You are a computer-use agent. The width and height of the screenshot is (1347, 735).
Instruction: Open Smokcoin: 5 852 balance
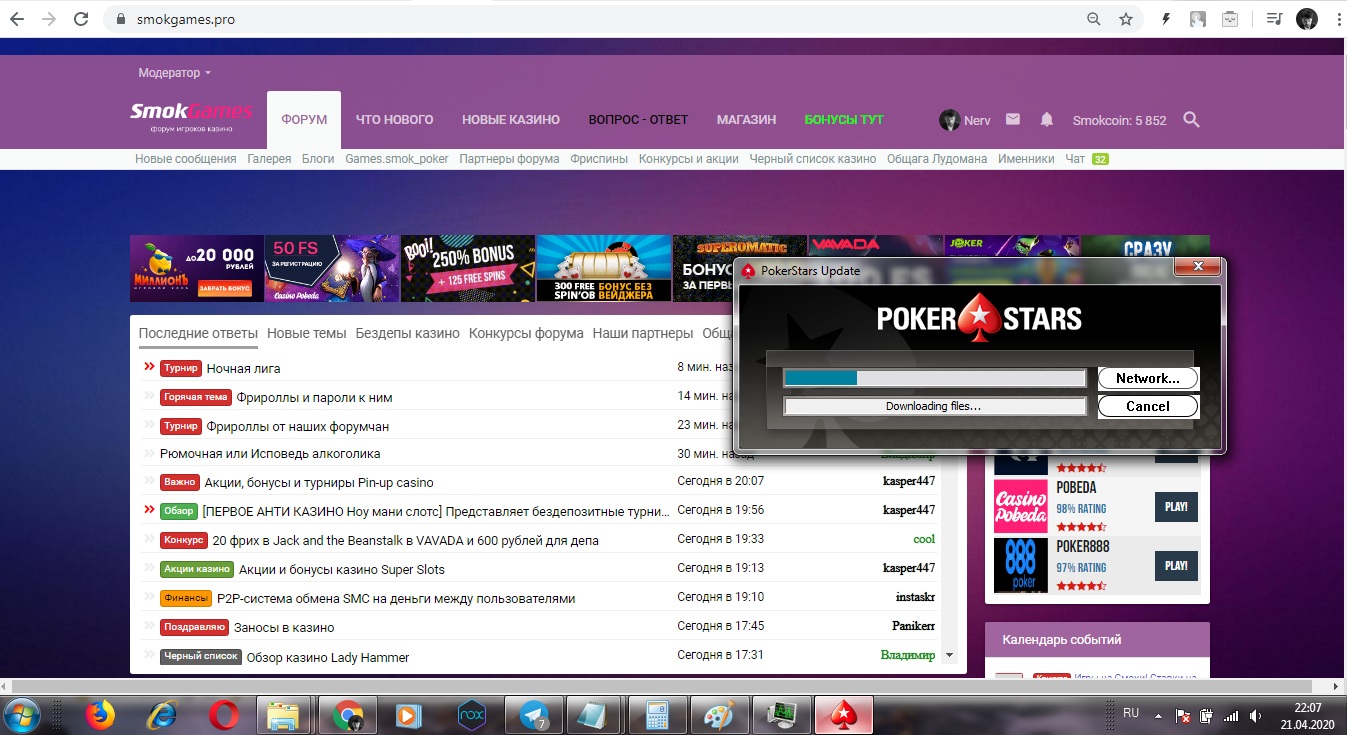click(x=1119, y=120)
